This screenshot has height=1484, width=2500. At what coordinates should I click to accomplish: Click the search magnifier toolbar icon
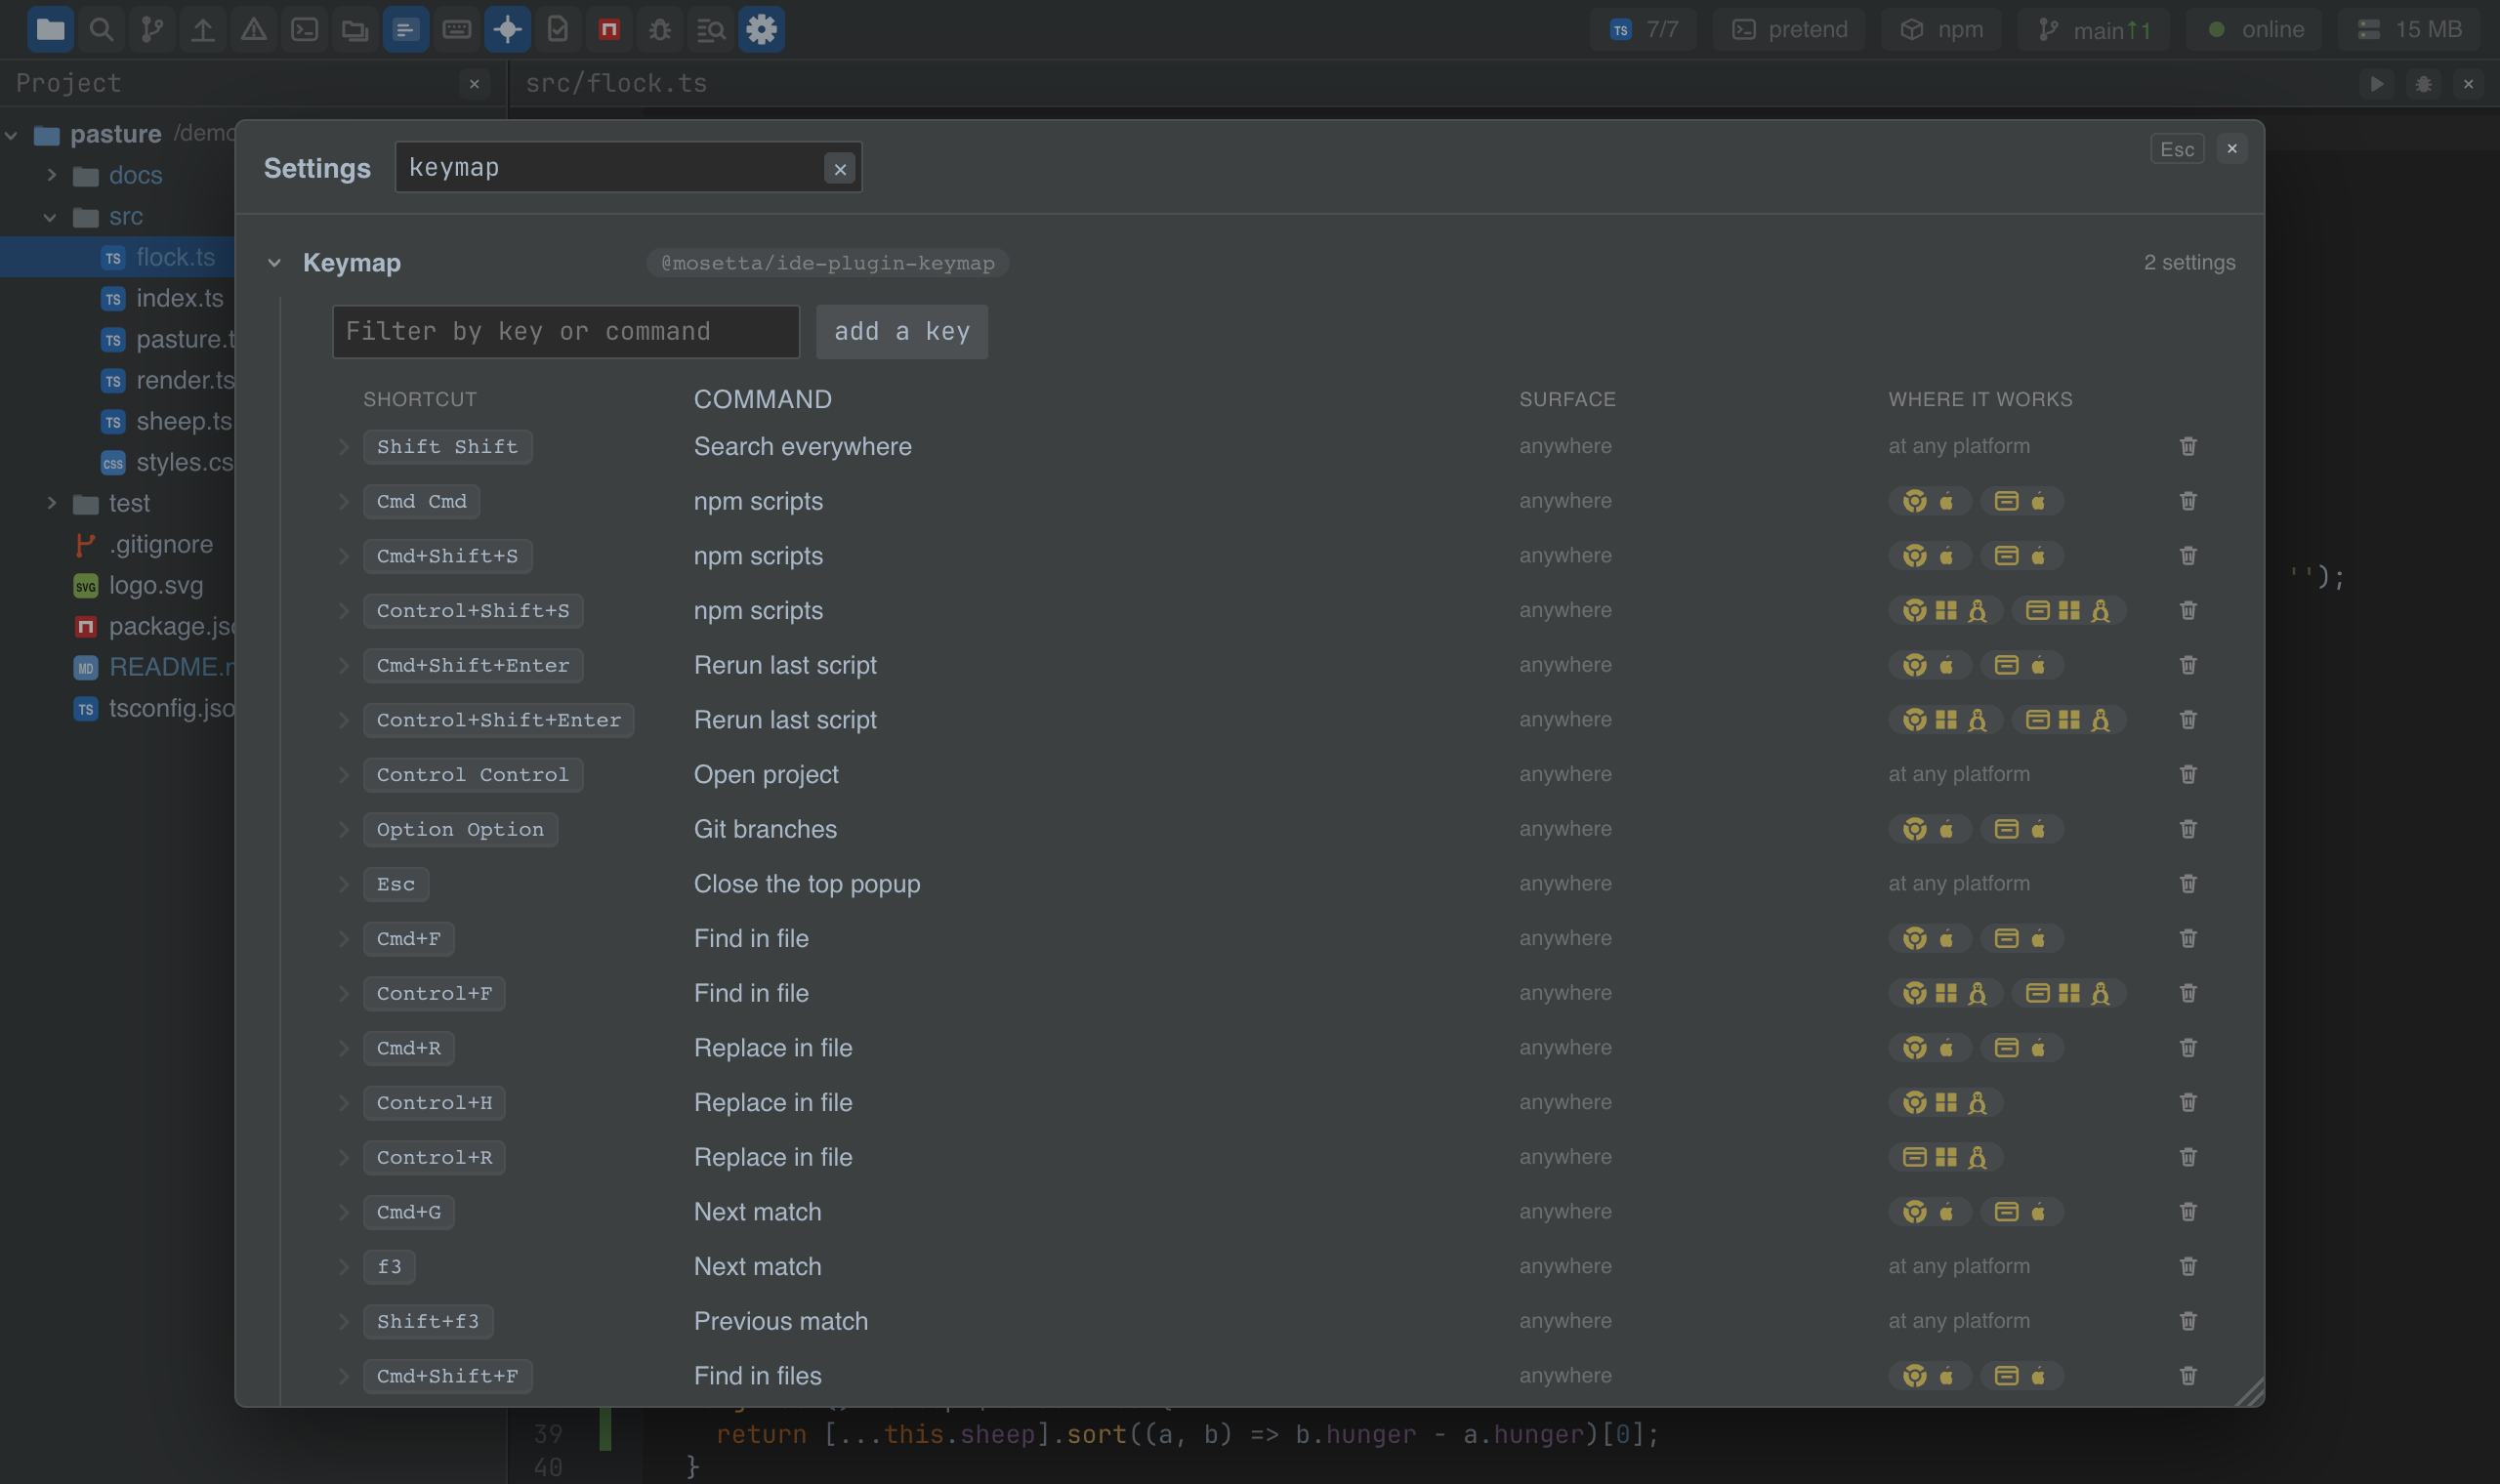pyautogui.click(x=101, y=29)
